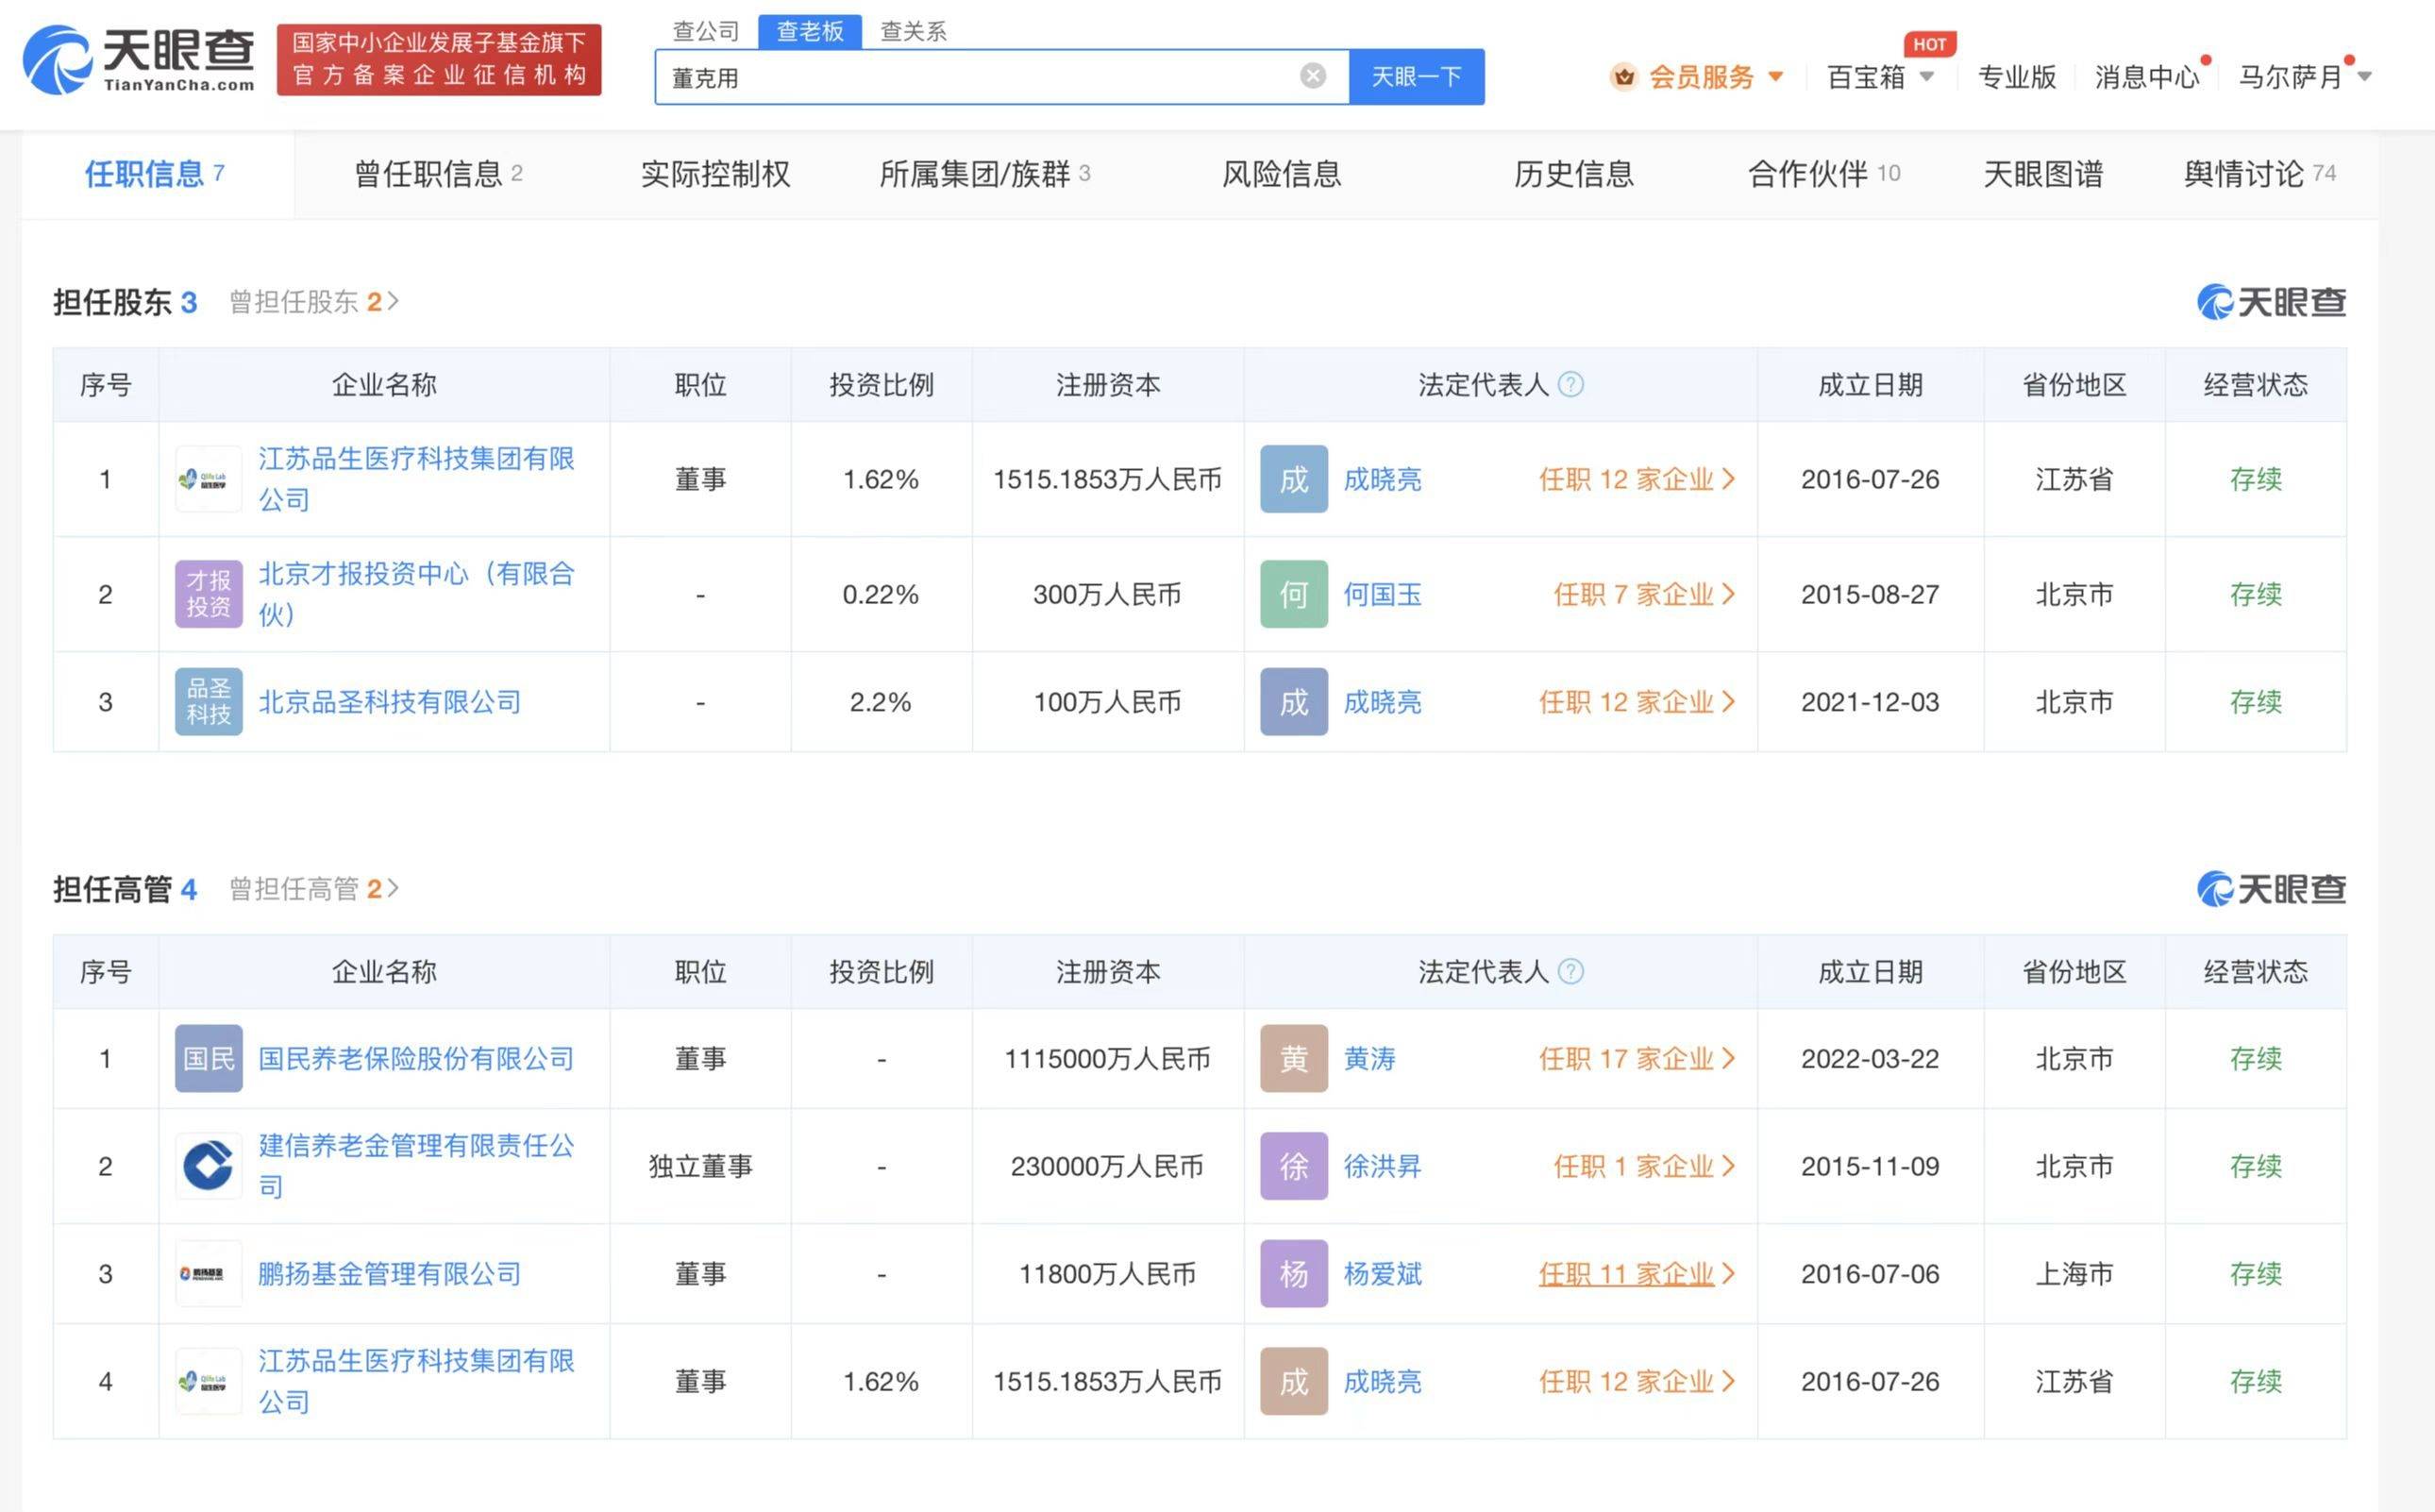Screen dimensions: 2435x1512
Task: Open the 会员服务 dropdown arrow
Action: point(1775,76)
